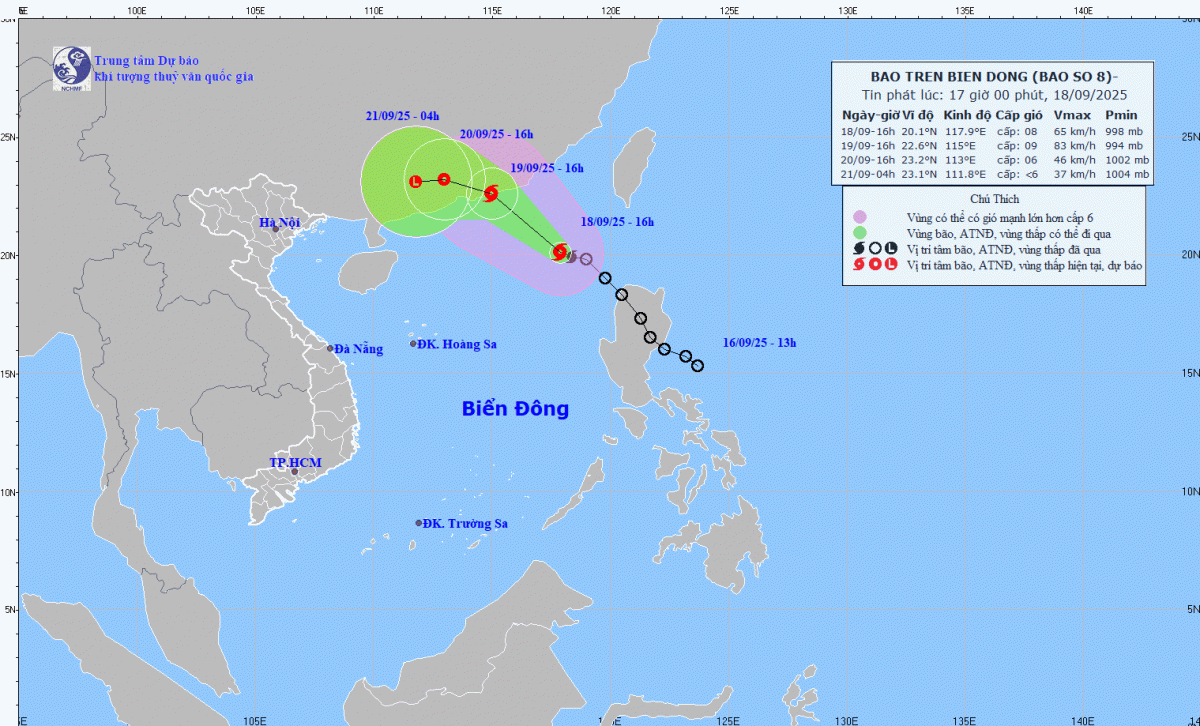Click 'khí tượng thuỷ văn quốc gia' text
This screenshot has height=726, width=1200.
173,77
